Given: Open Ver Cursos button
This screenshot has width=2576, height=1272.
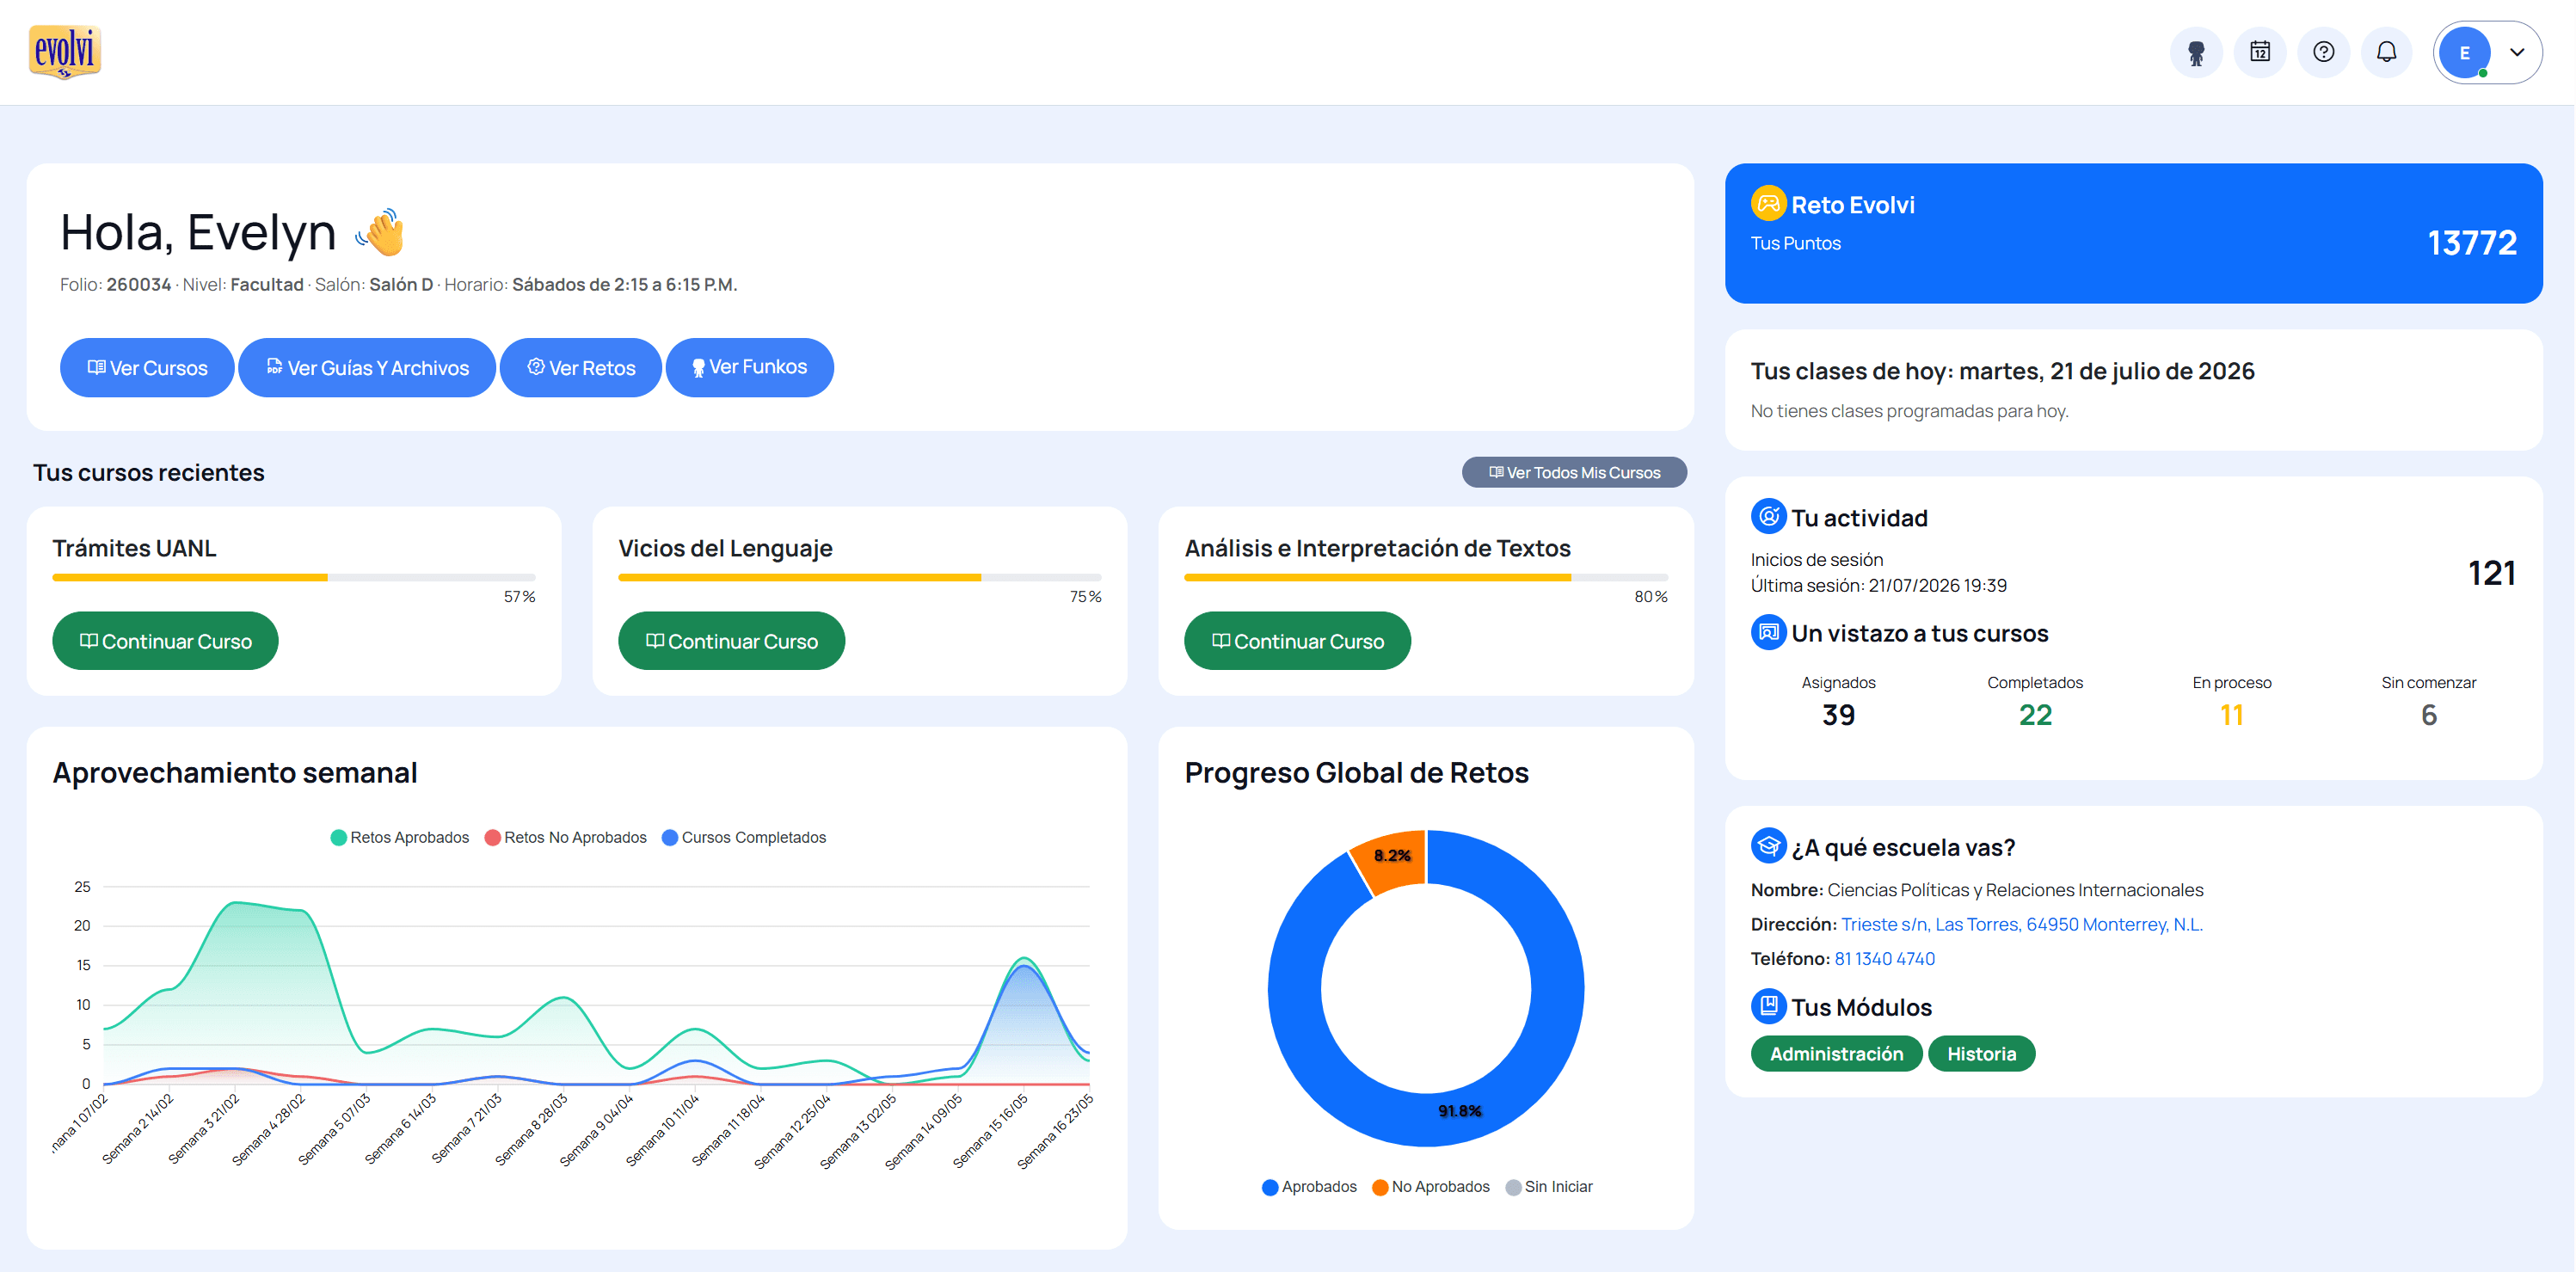Looking at the screenshot, I should click(147, 368).
